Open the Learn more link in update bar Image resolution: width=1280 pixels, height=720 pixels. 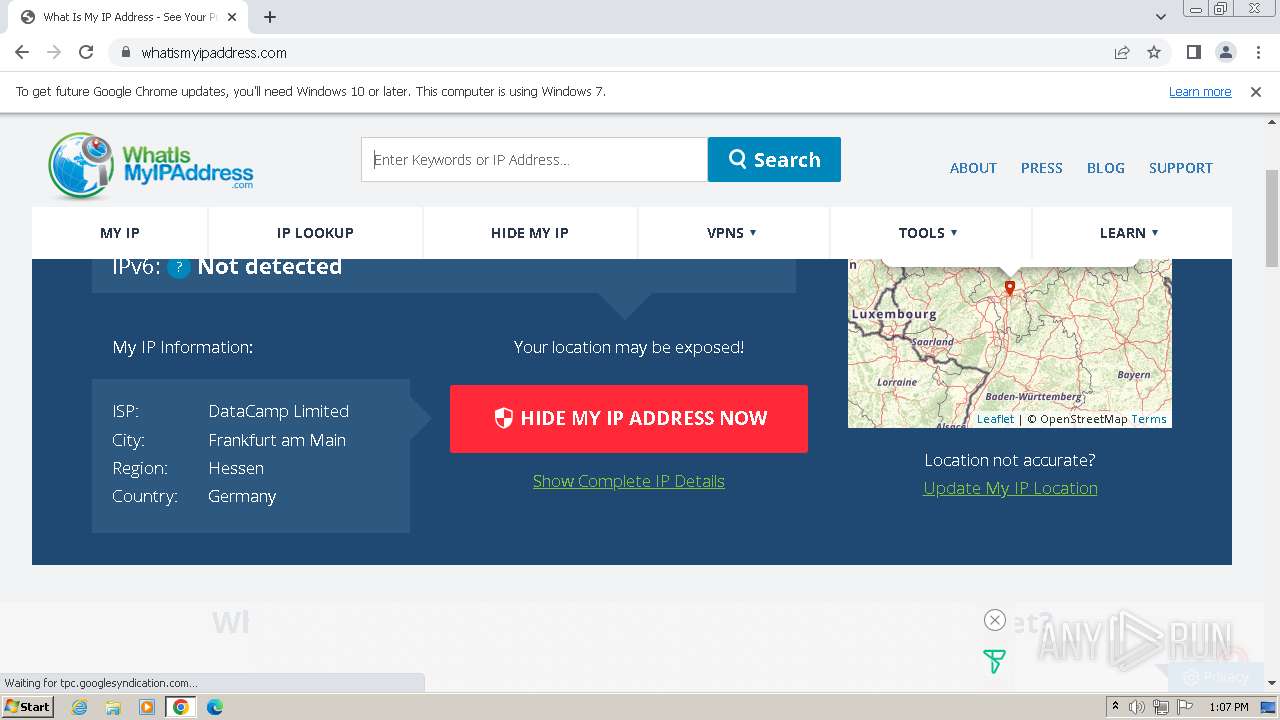pyautogui.click(x=1200, y=91)
